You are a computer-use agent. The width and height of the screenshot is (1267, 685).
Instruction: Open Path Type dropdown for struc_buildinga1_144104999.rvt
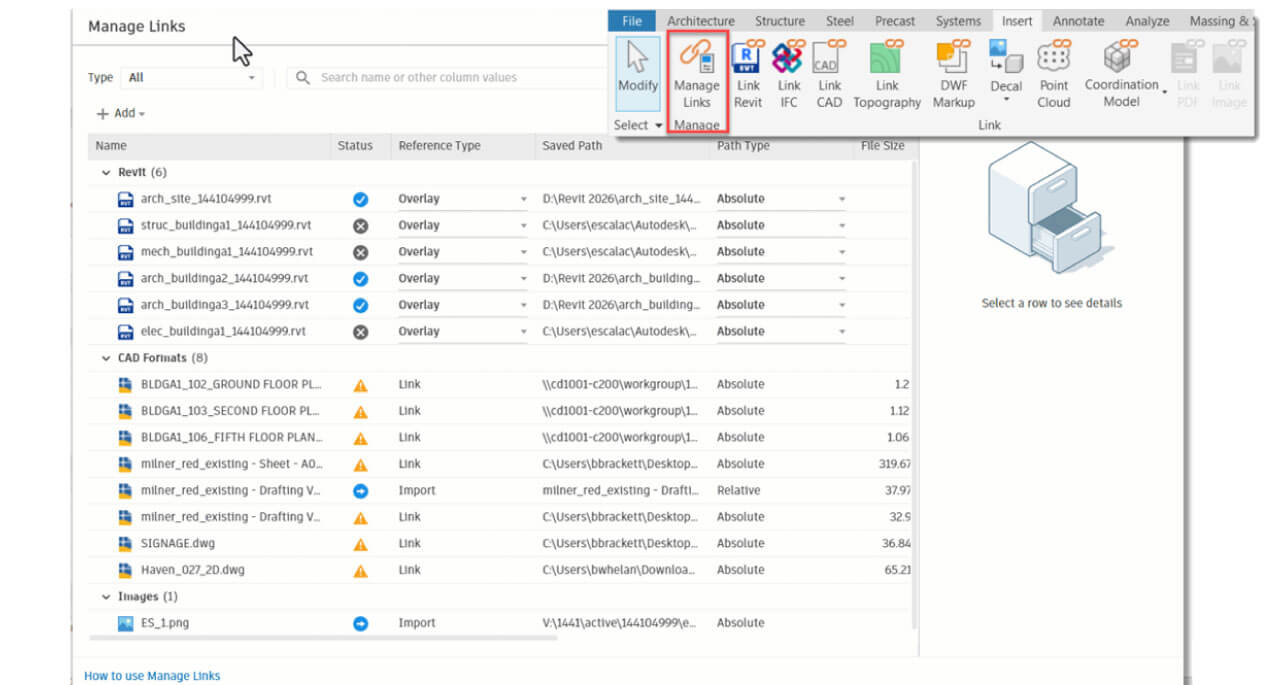click(x=780, y=225)
